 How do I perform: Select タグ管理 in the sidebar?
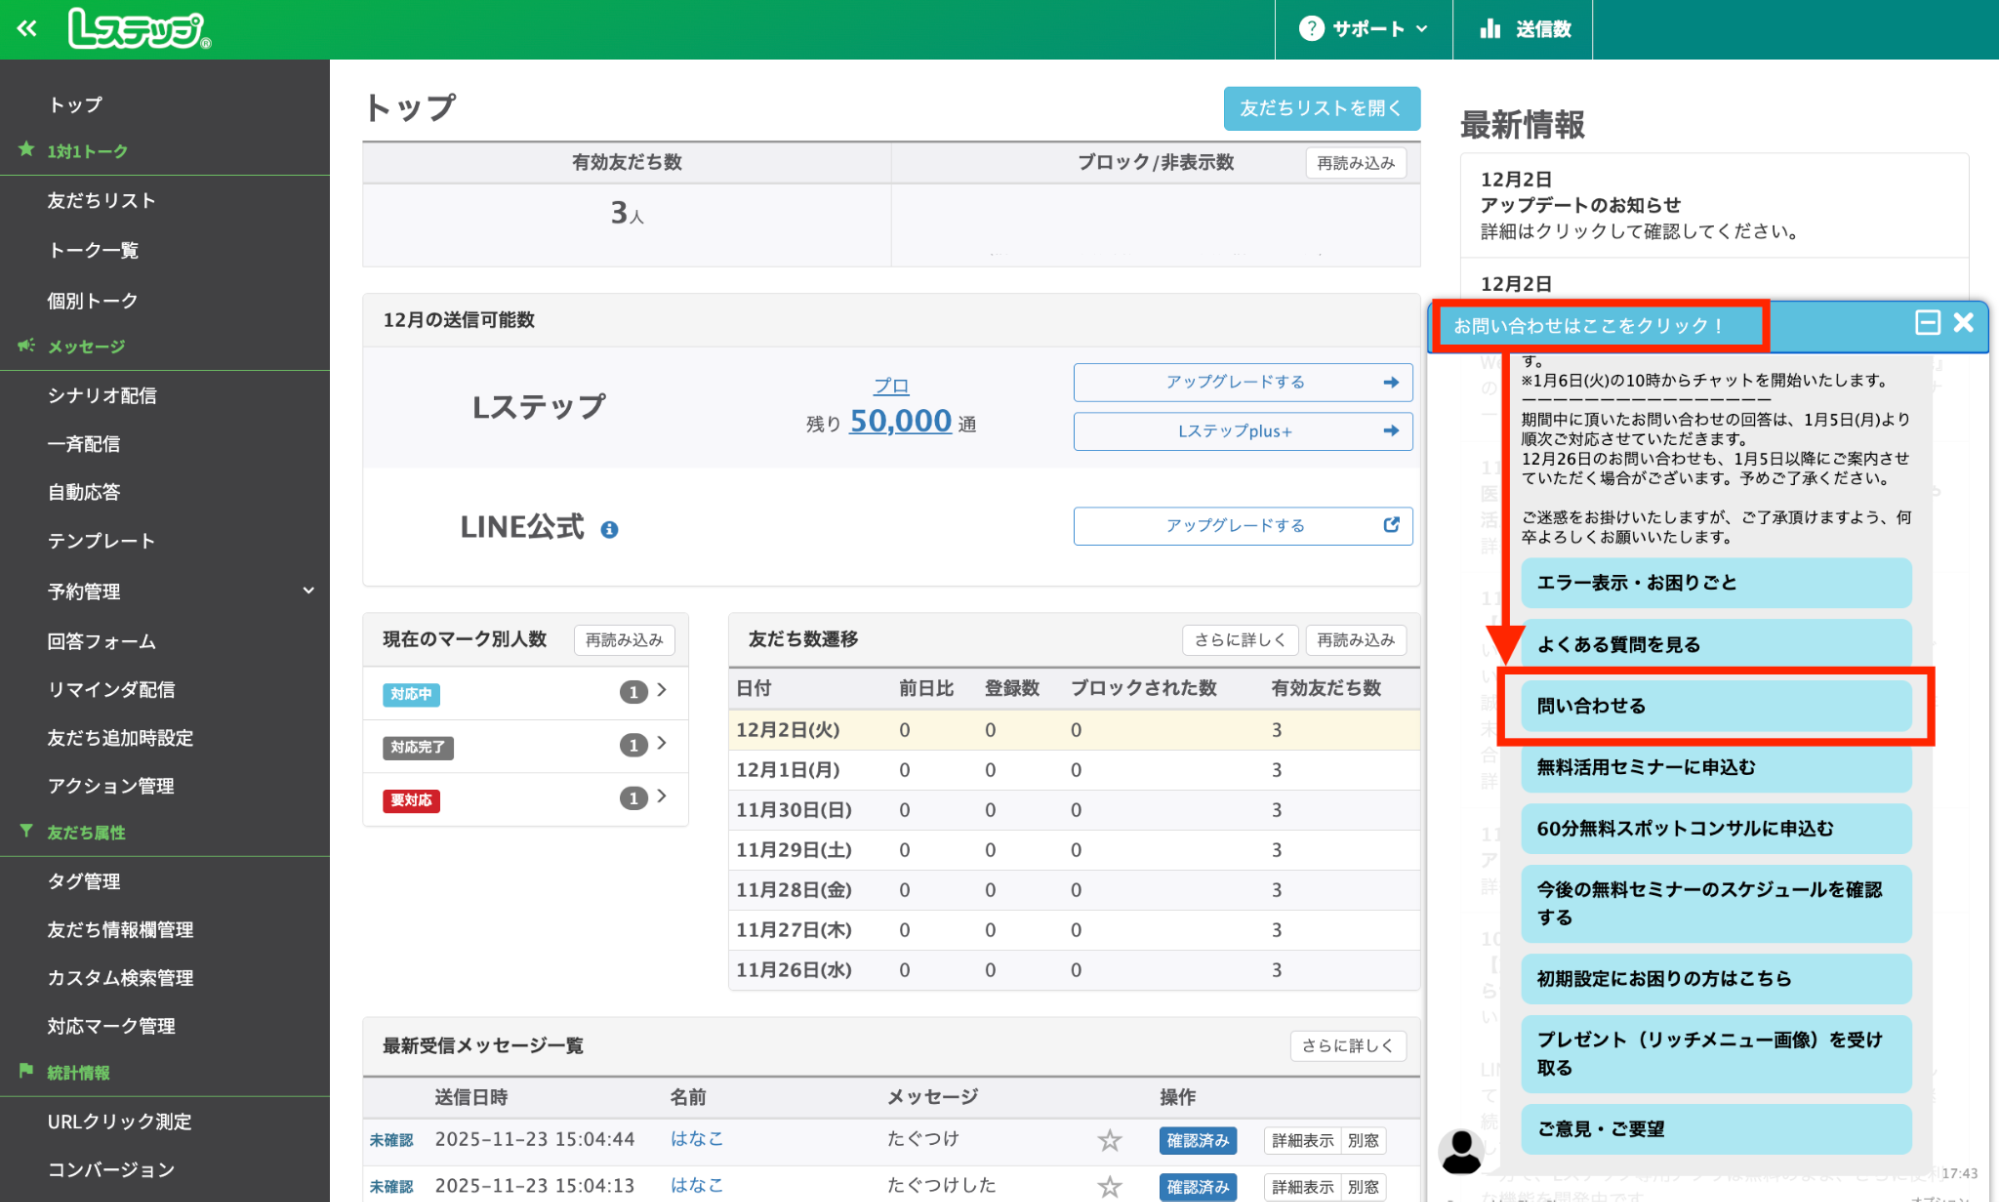point(81,881)
